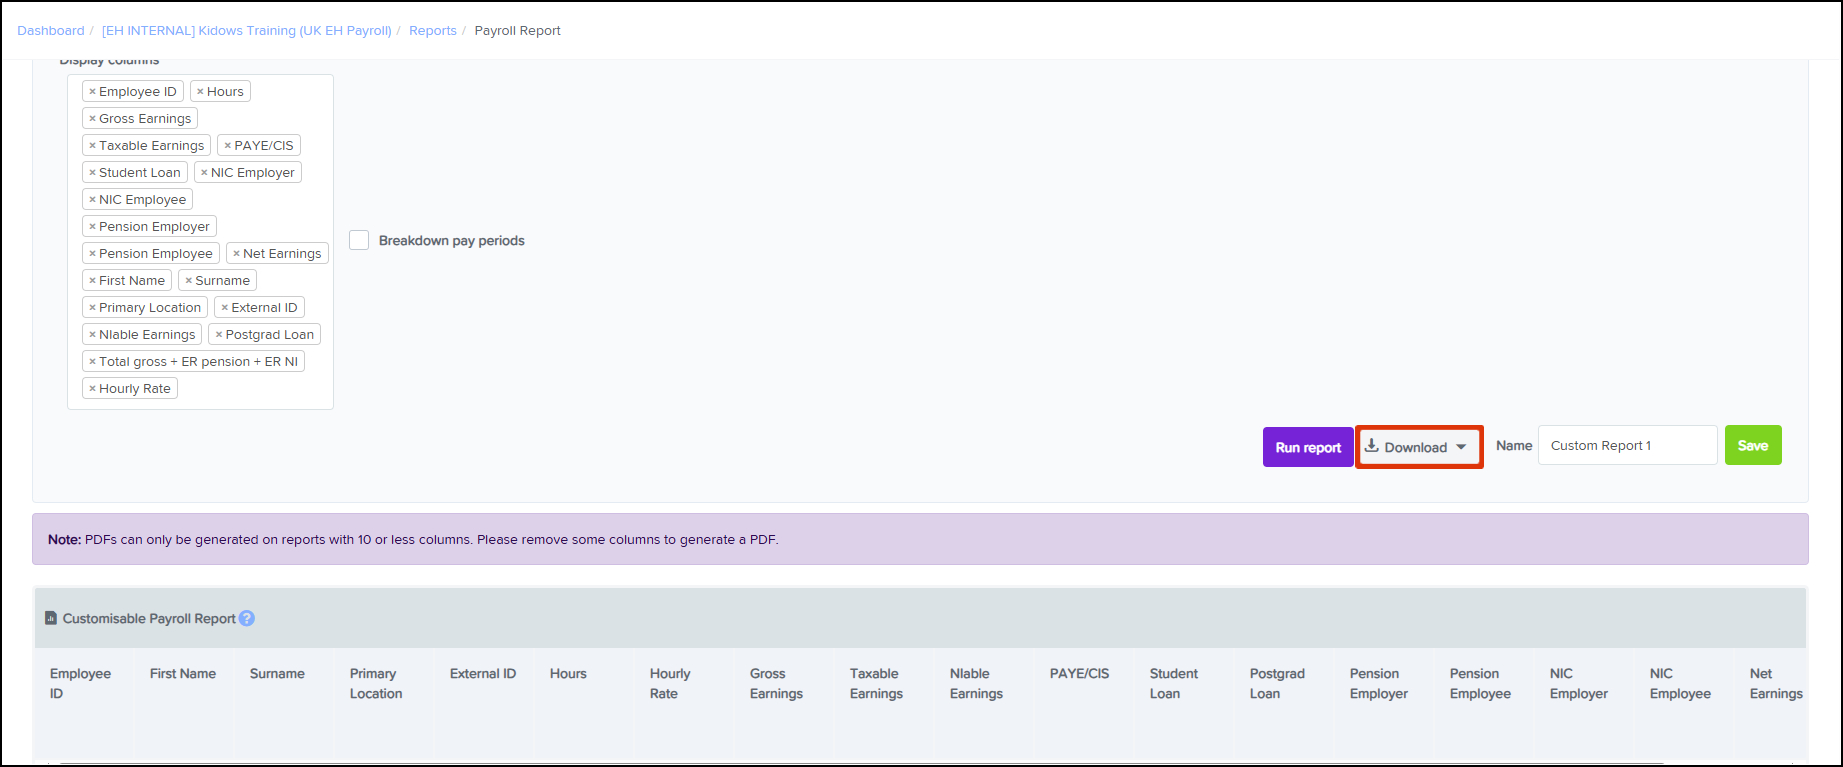
Task: Open Kidows Training business breadcrumb
Action: pyautogui.click(x=246, y=31)
